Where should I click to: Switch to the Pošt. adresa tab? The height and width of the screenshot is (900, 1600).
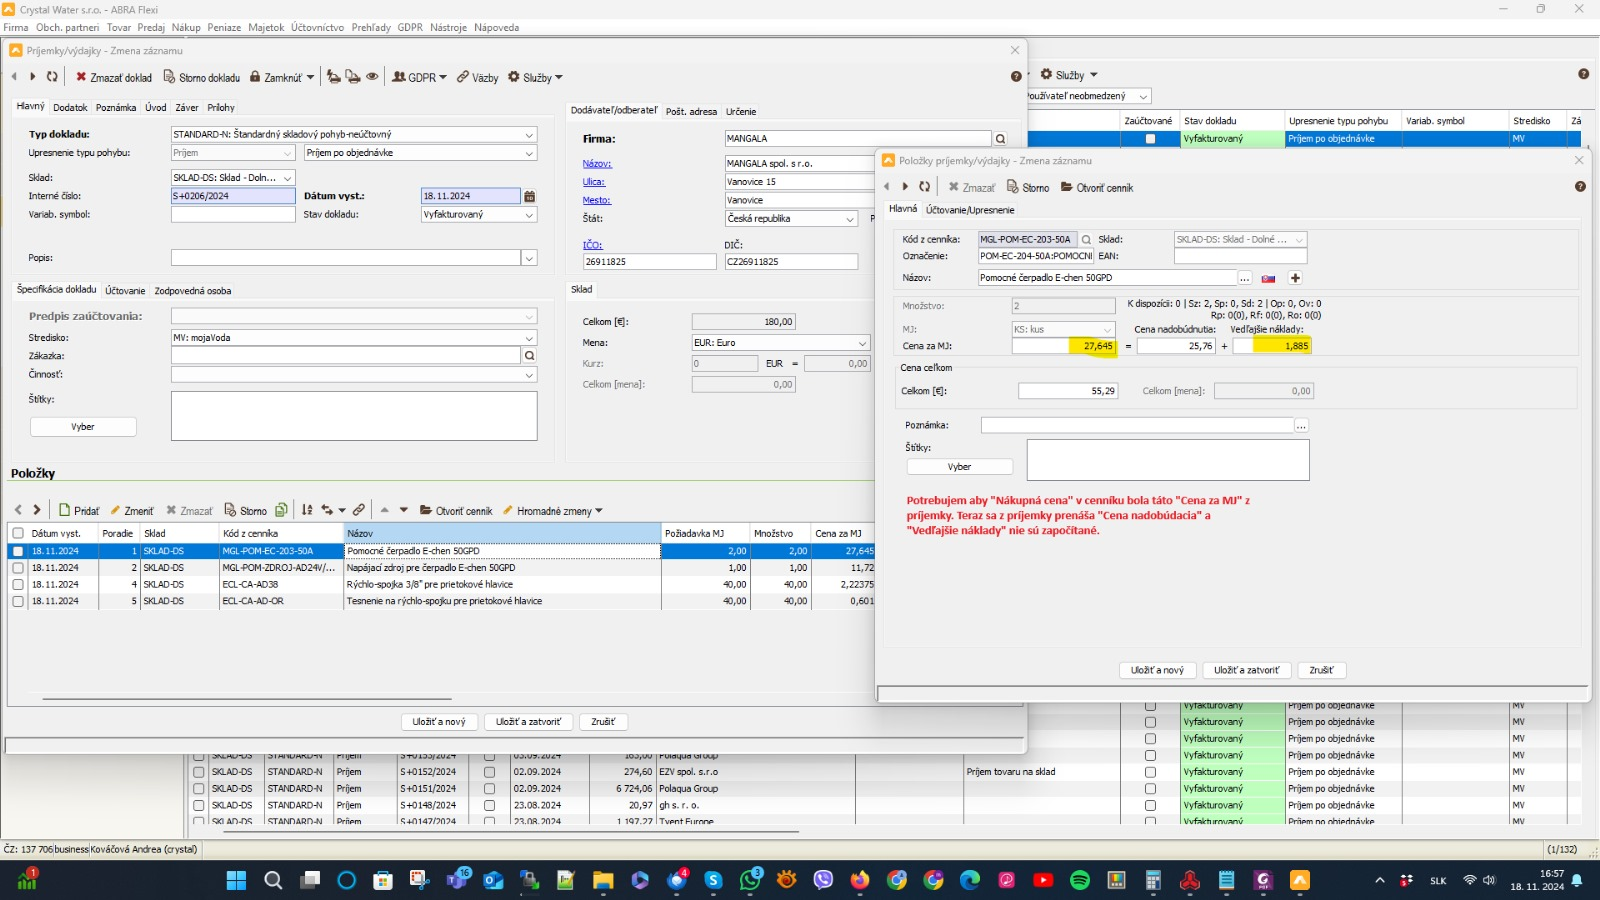691,111
